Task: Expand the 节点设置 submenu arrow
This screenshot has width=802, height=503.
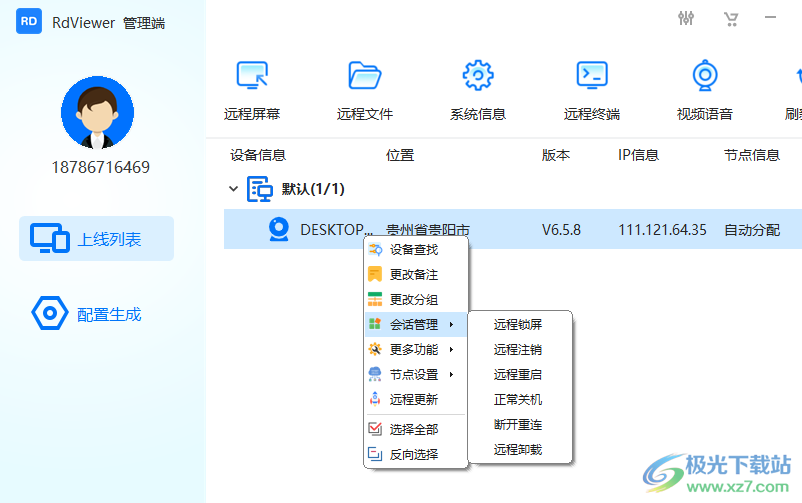Action: [x=451, y=375]
